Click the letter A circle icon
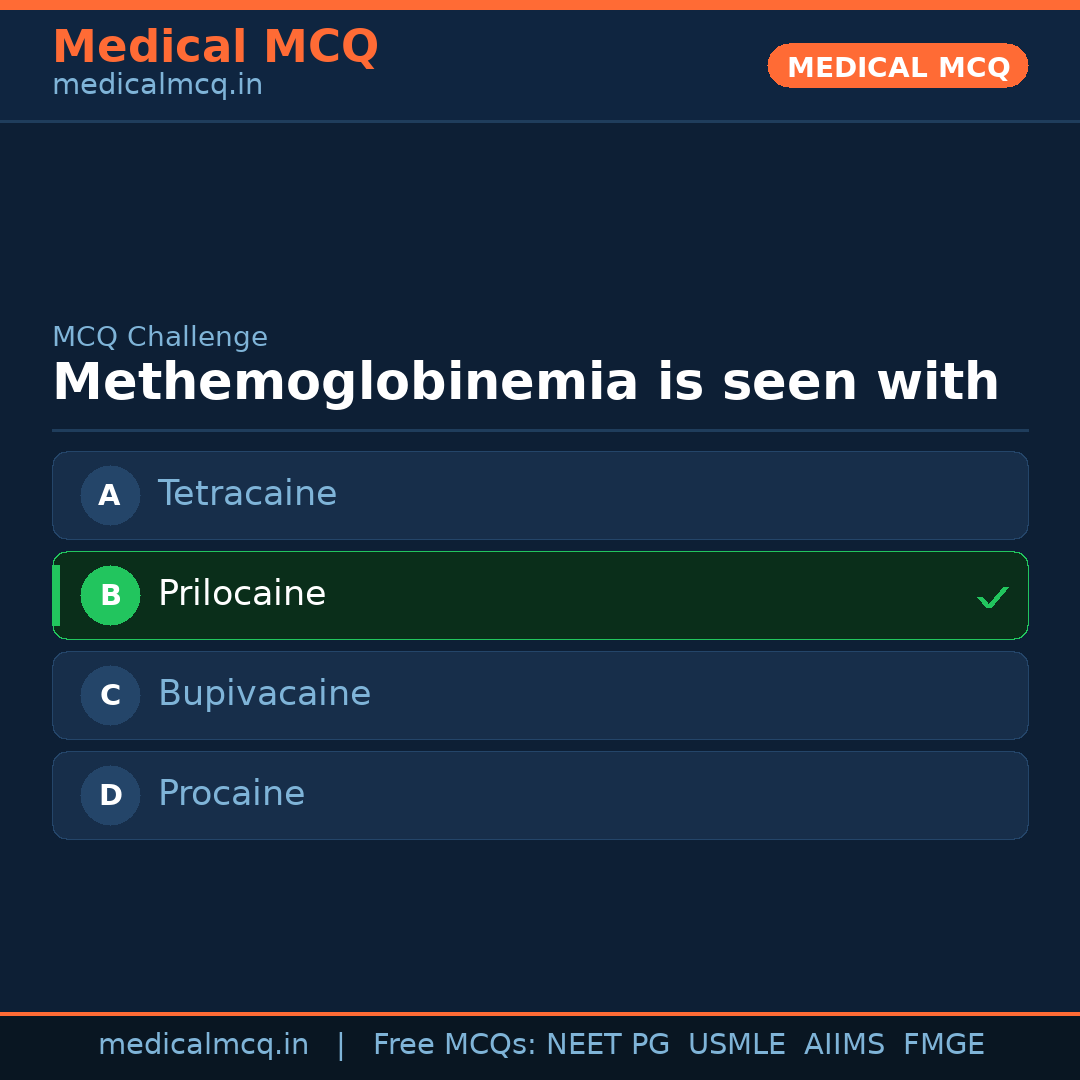The image size is (1080, 1080). [x=110, y=495]
